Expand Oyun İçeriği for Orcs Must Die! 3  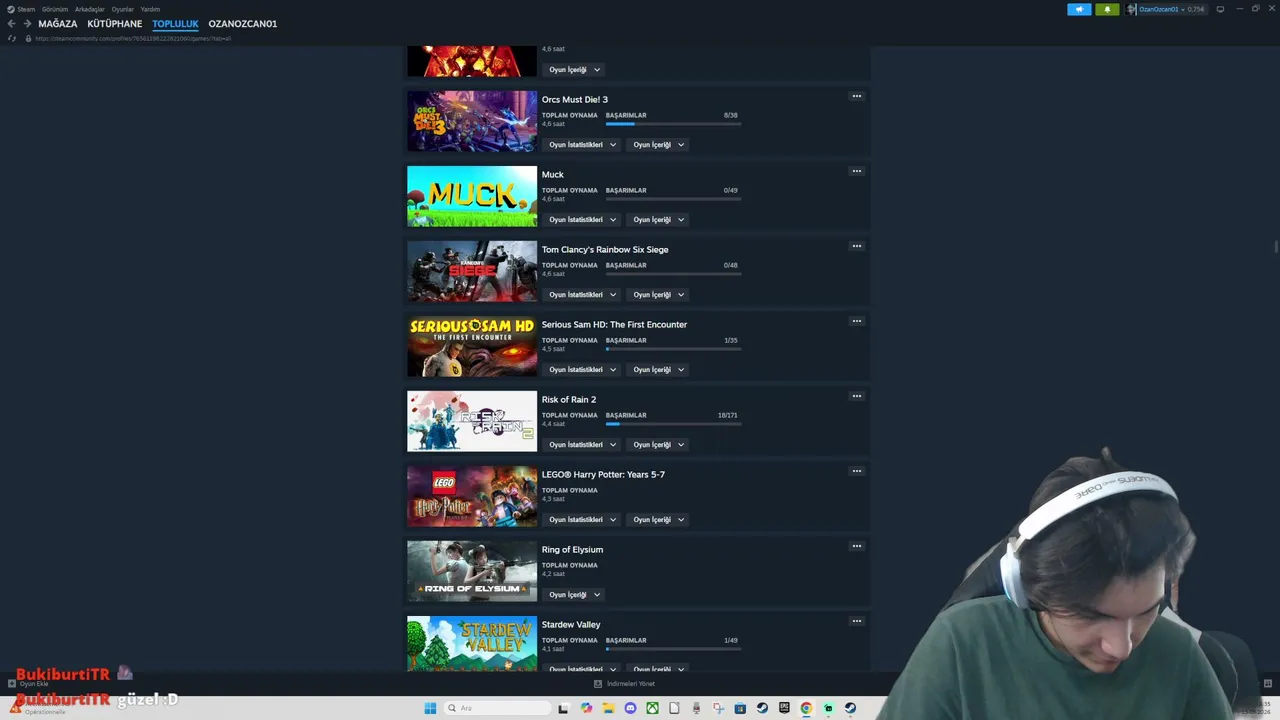658,145
